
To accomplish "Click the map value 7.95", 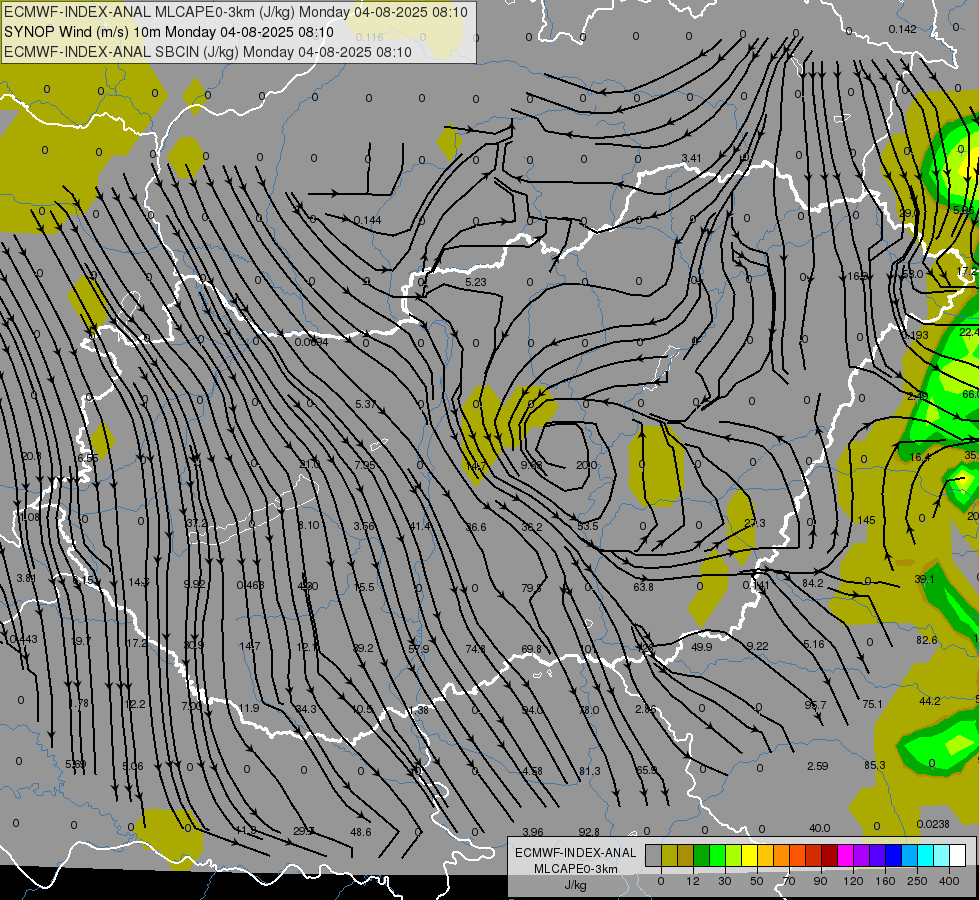I will coord(365,465).
